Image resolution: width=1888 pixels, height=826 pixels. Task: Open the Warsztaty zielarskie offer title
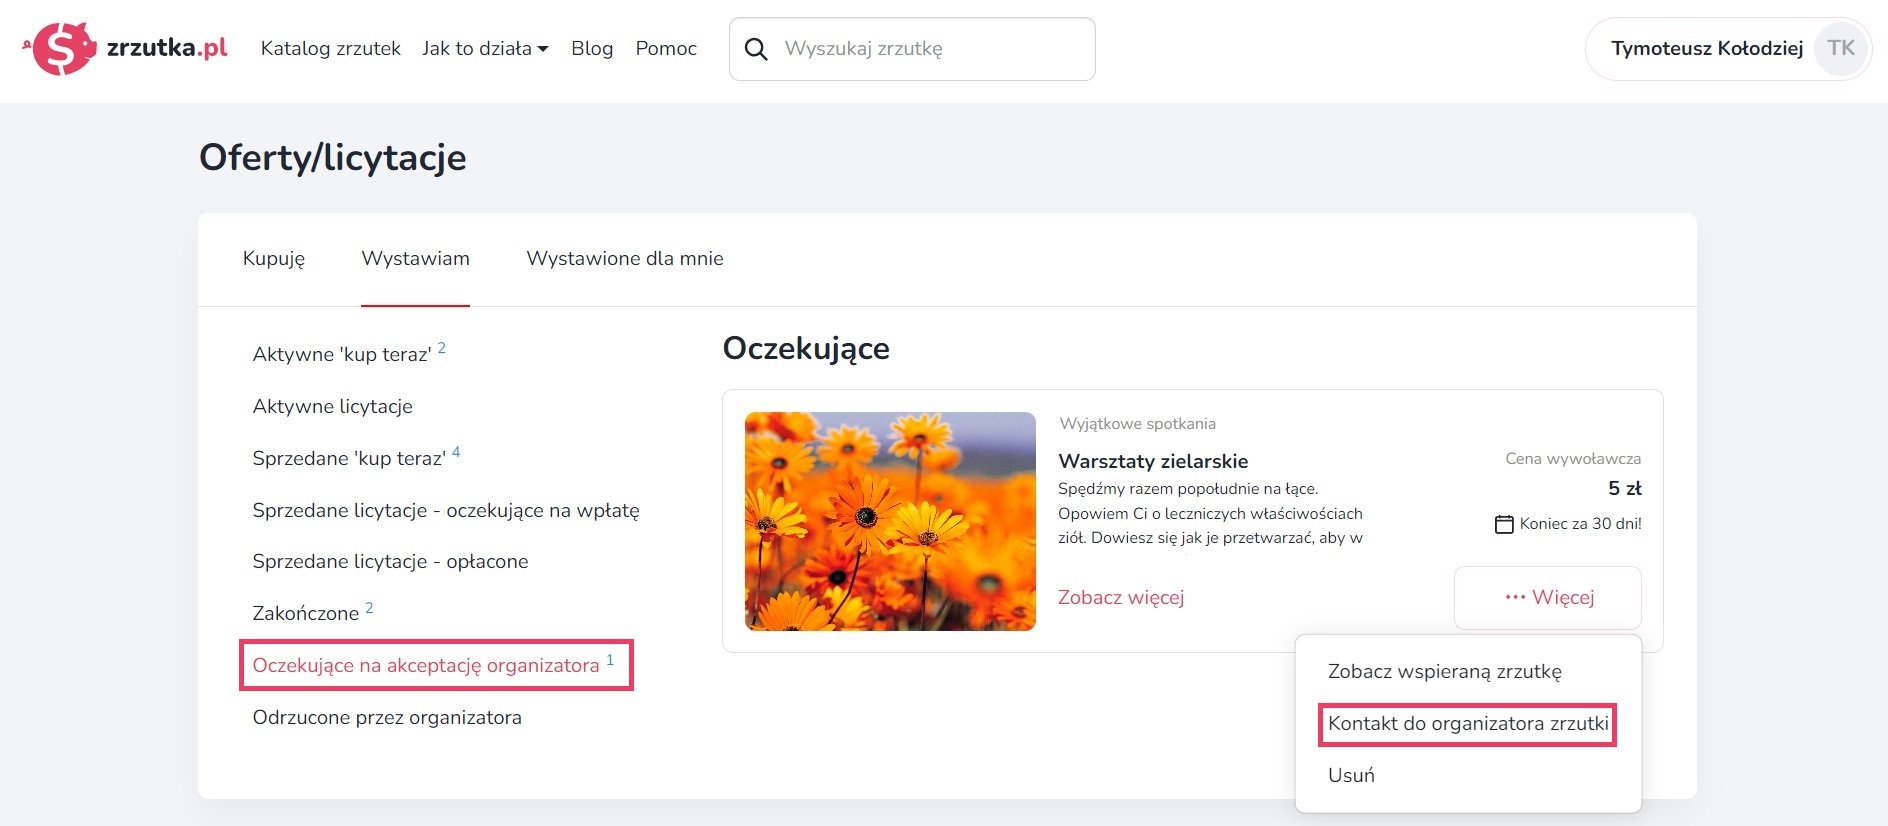(x=1153, y=461)
